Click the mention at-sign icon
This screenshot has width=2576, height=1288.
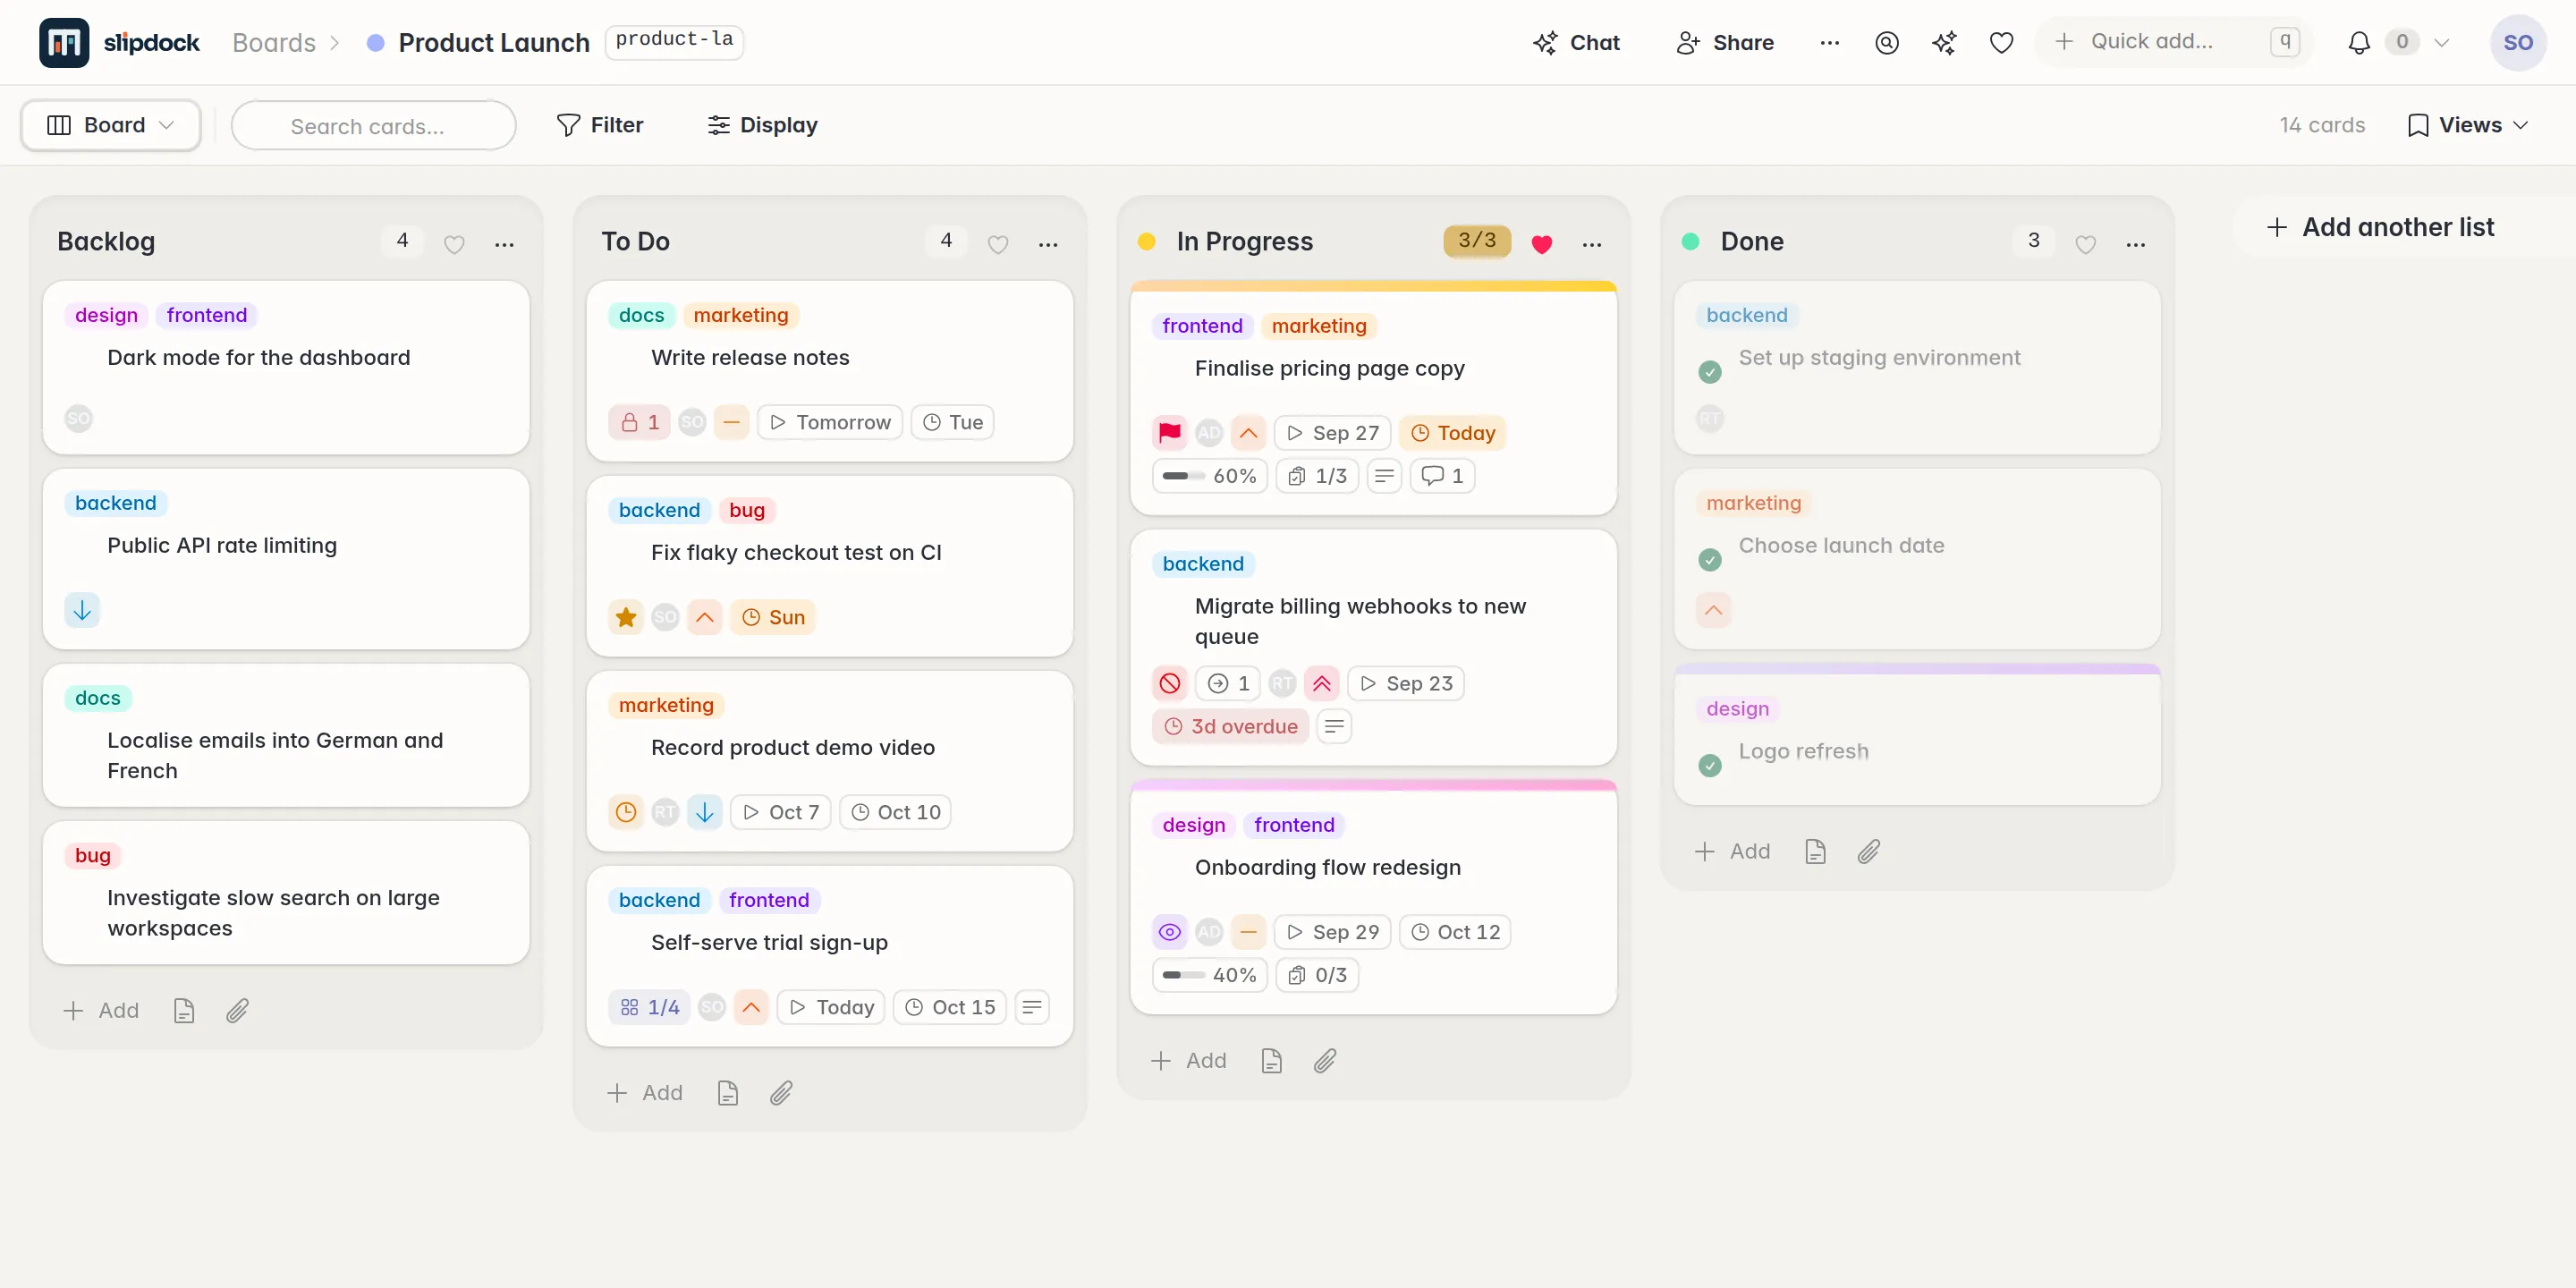click(1886, 43)
